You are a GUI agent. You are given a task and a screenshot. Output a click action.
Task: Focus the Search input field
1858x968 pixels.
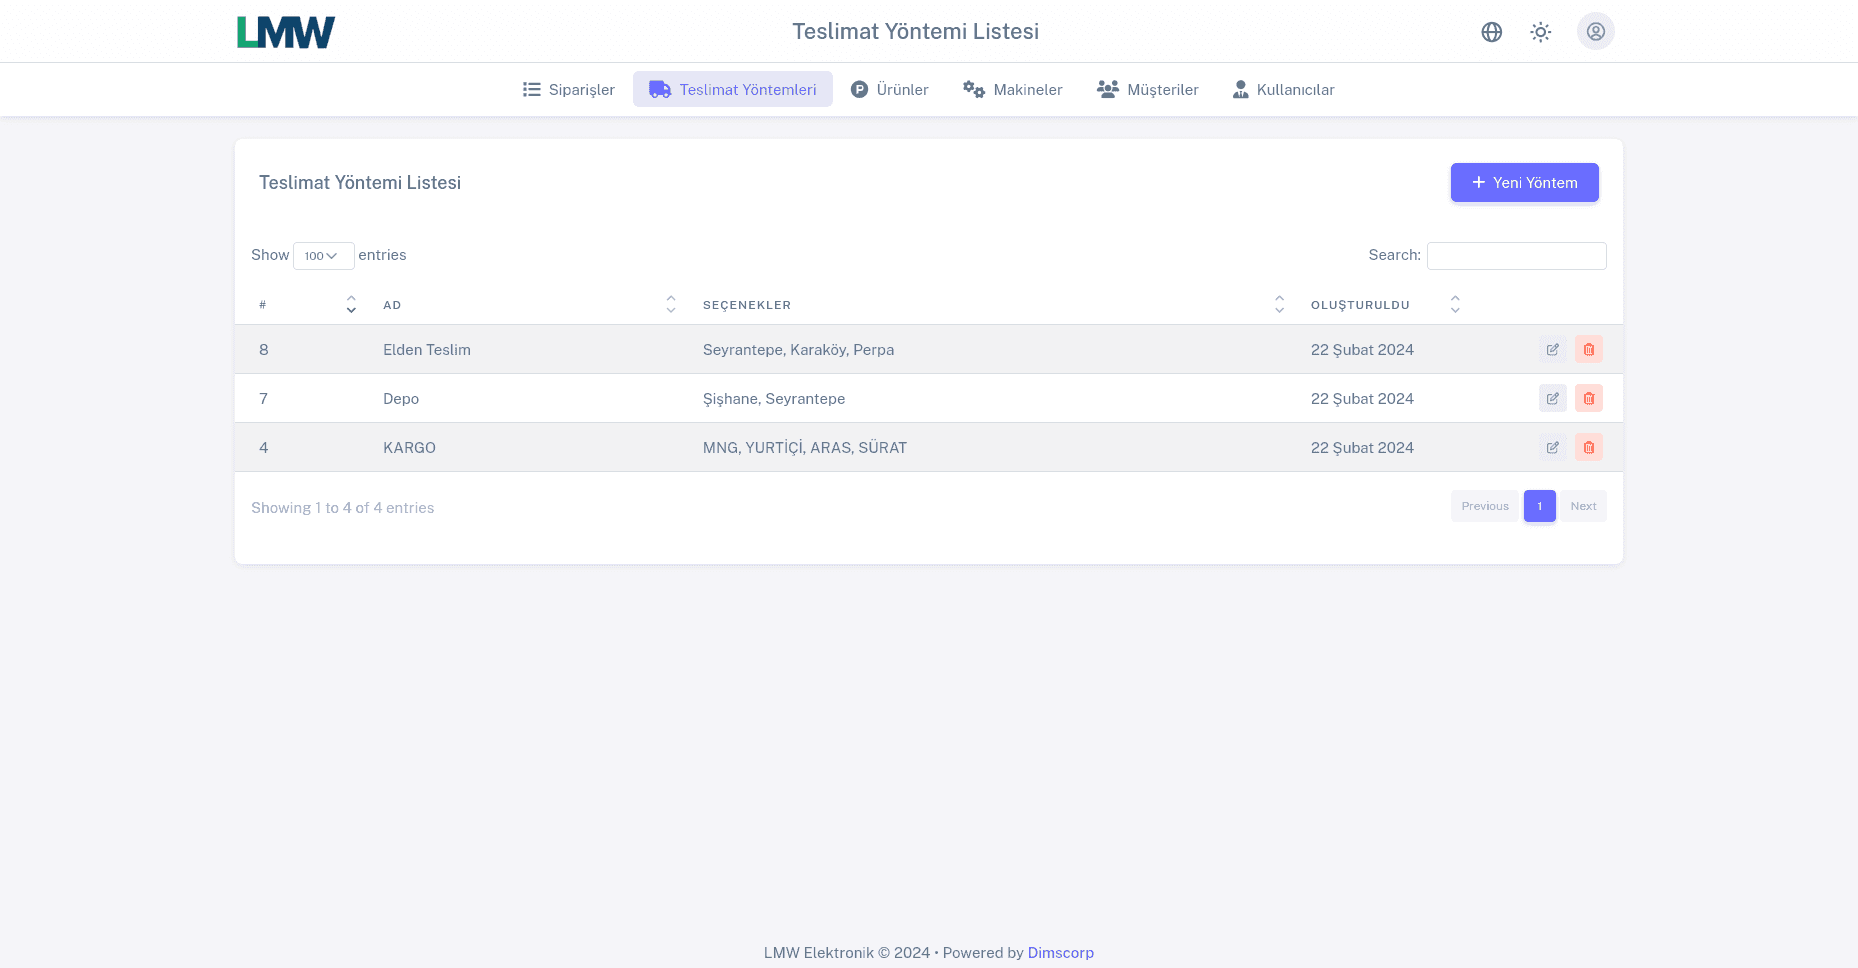1516,256
